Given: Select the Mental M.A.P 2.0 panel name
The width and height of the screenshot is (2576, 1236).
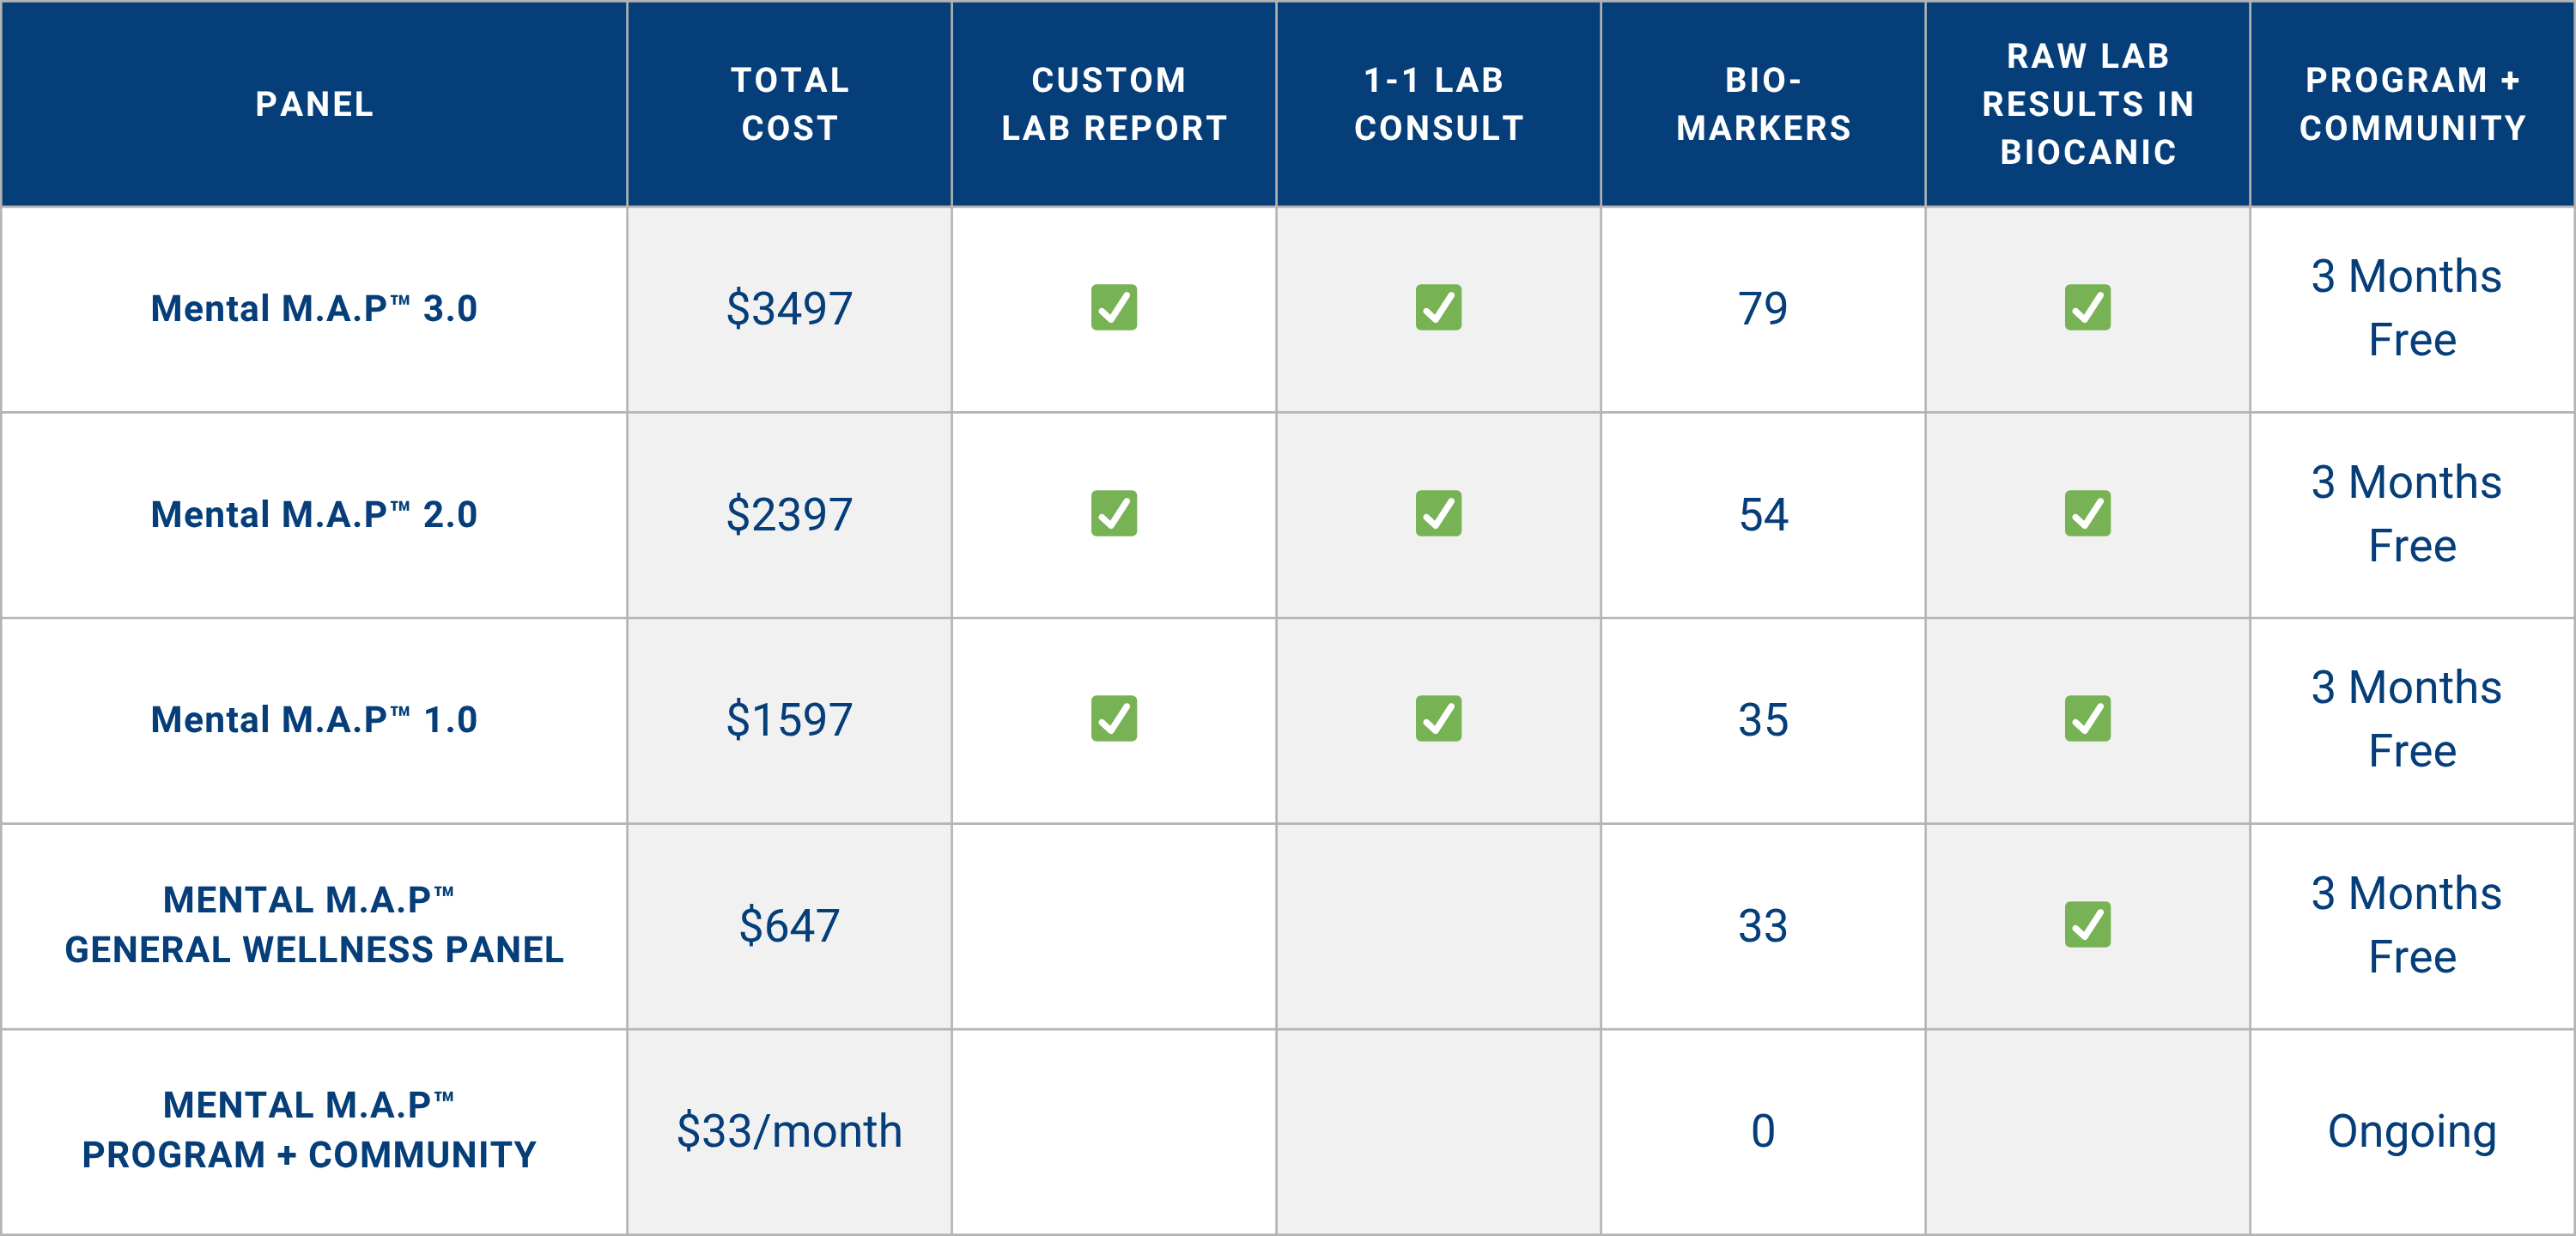Looking at the screenshot, I should pos(314,515).
